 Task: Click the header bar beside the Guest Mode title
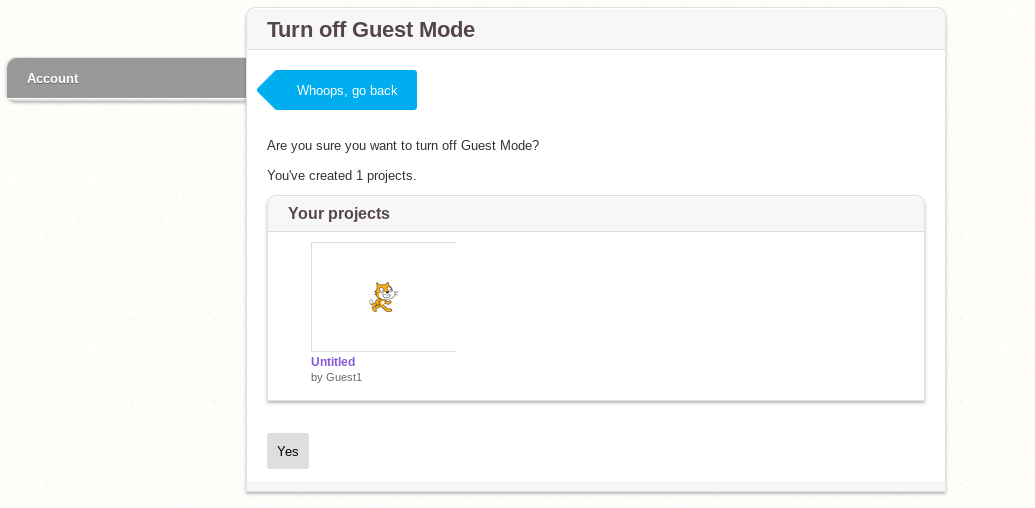click(x=700, y=30)
